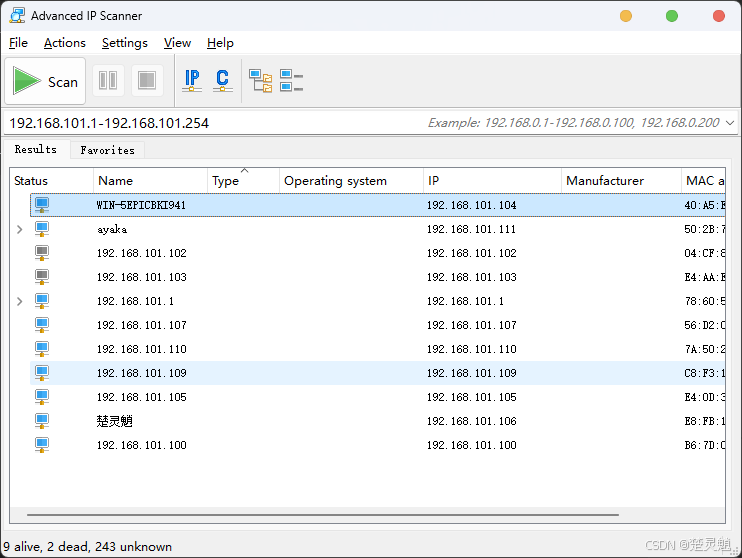Viewport: 742px width, 558px height.
Task: Switch to the Results tab
Action: coord(36,149)
